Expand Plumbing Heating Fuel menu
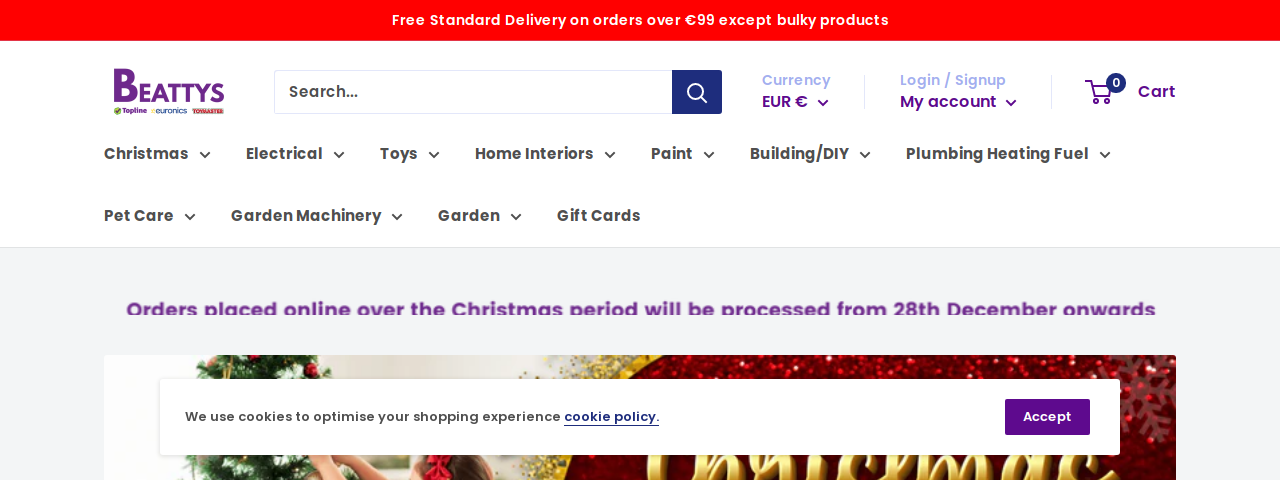Viewport: 1280px width, 480px height. point(1008,154)
